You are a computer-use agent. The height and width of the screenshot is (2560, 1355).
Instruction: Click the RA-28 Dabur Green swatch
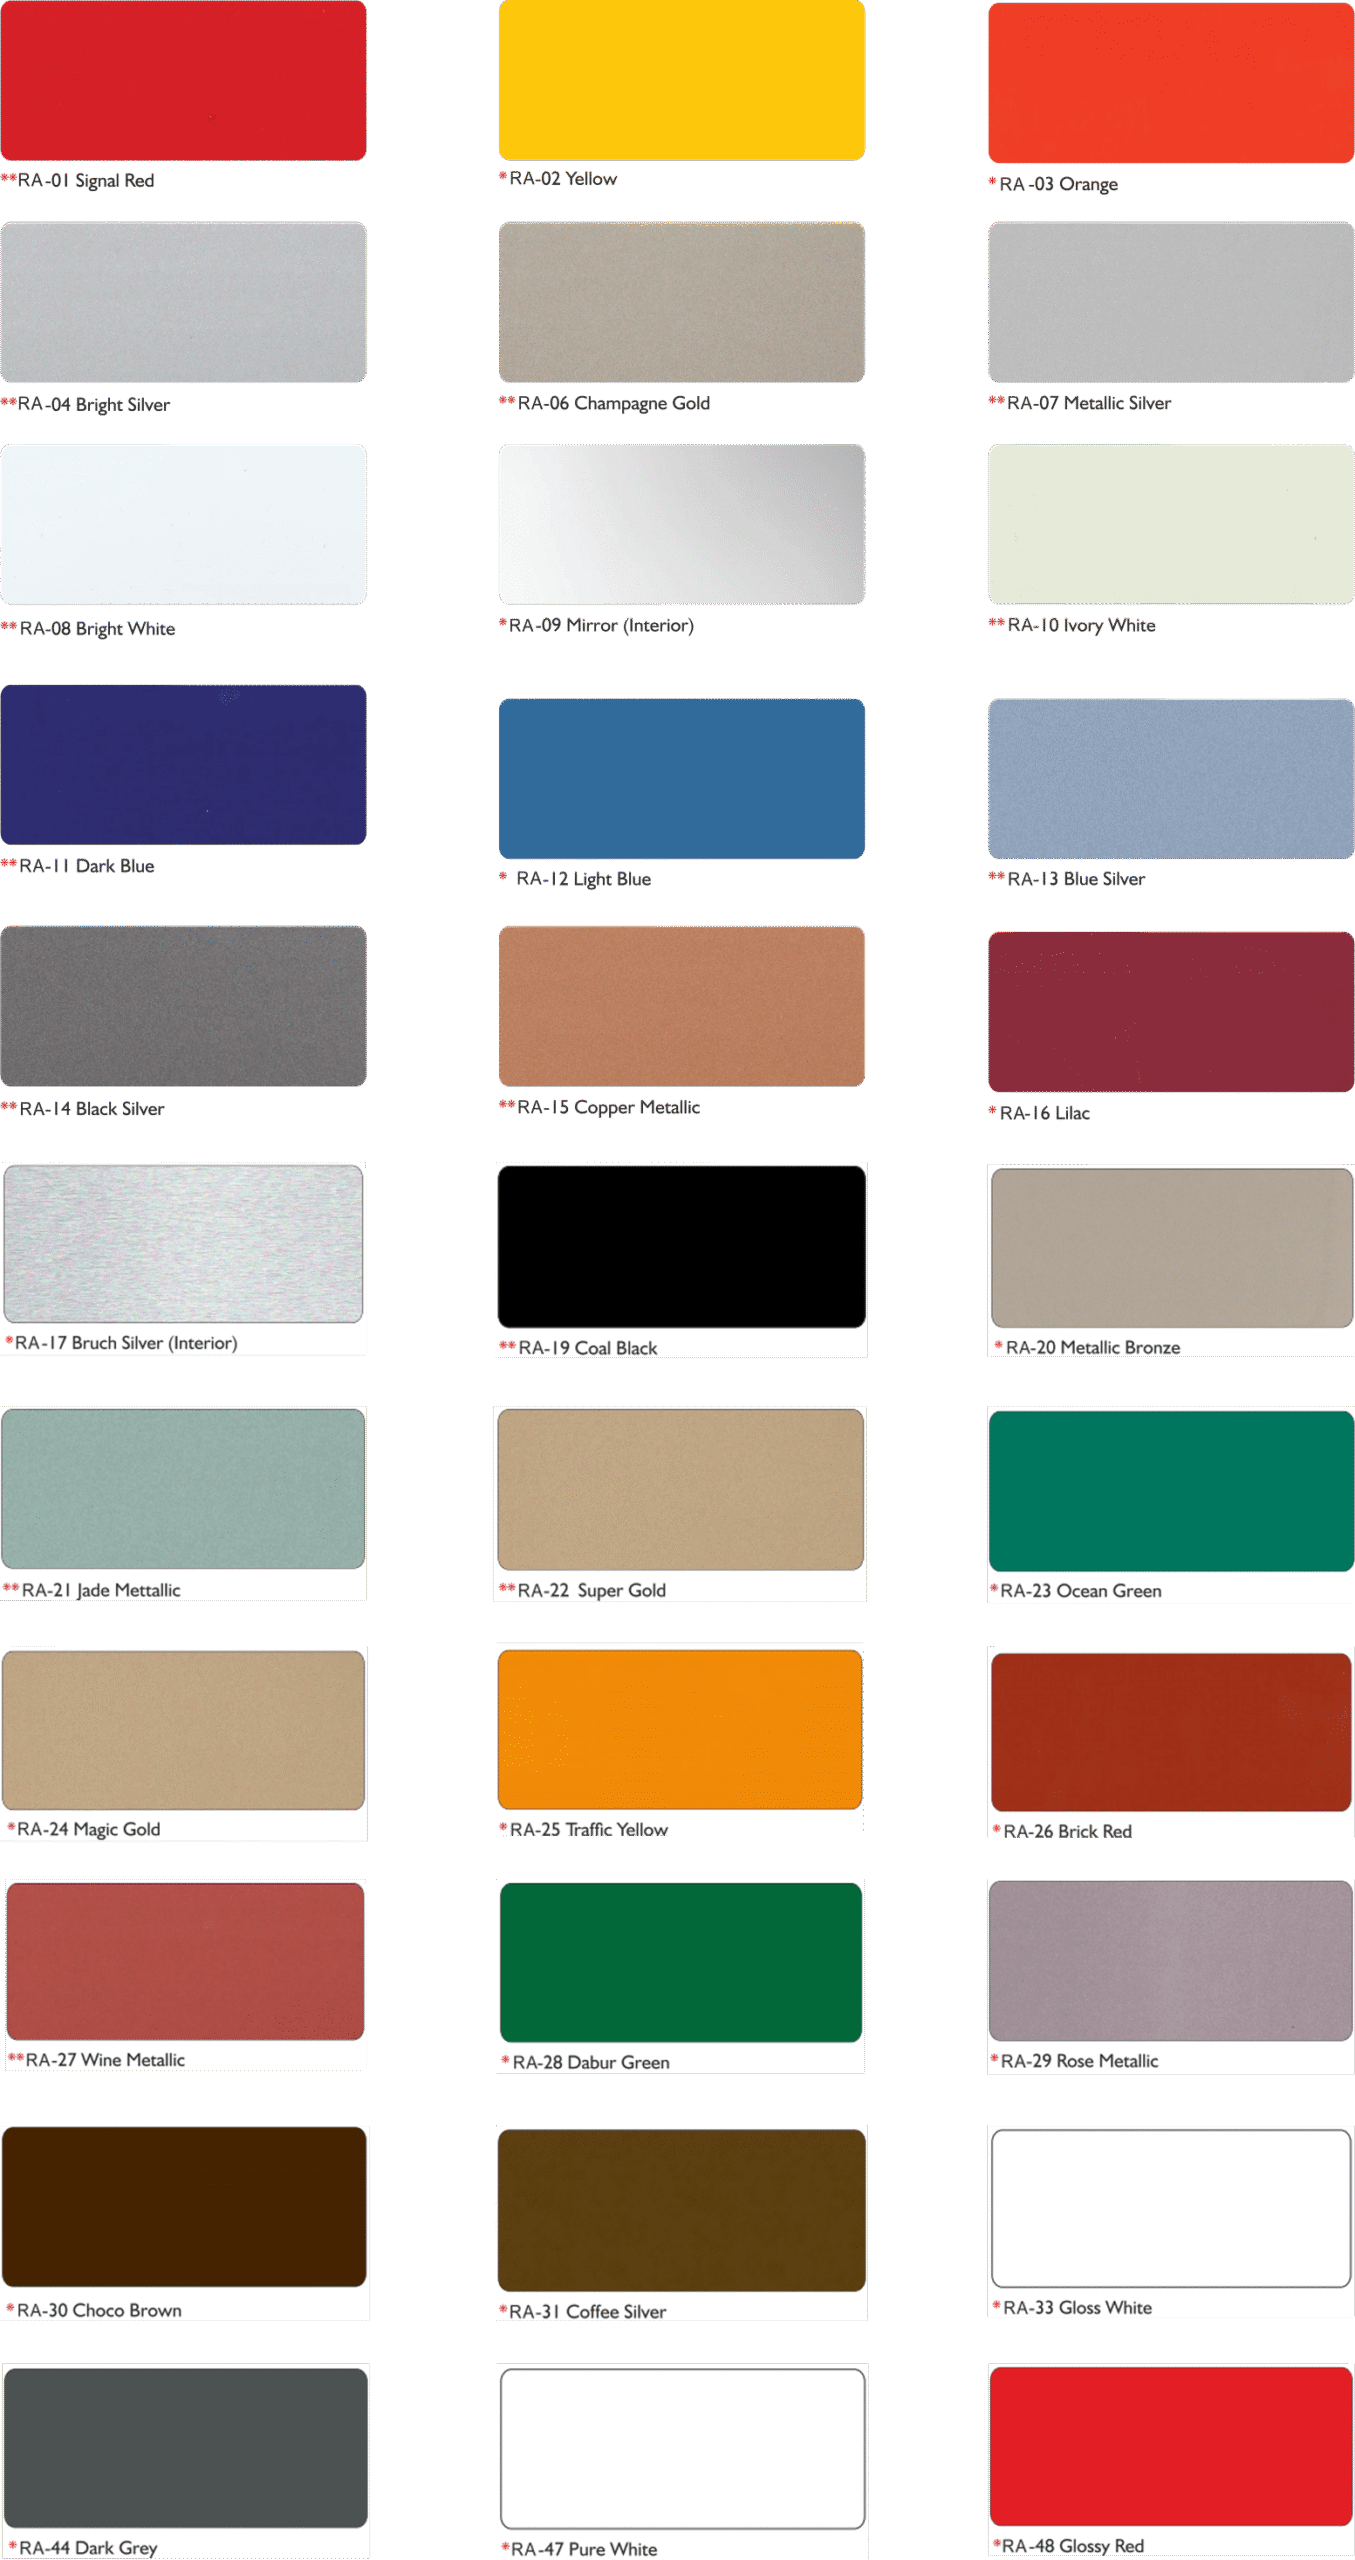tap(680, 1962)
